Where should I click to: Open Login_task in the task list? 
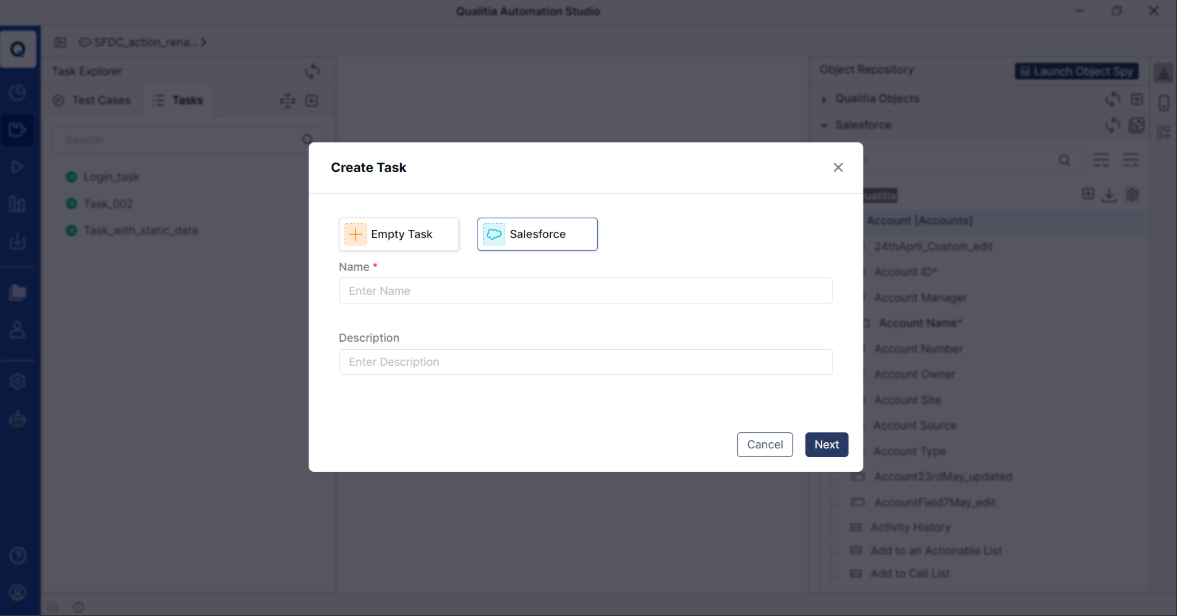click(111, 177)
